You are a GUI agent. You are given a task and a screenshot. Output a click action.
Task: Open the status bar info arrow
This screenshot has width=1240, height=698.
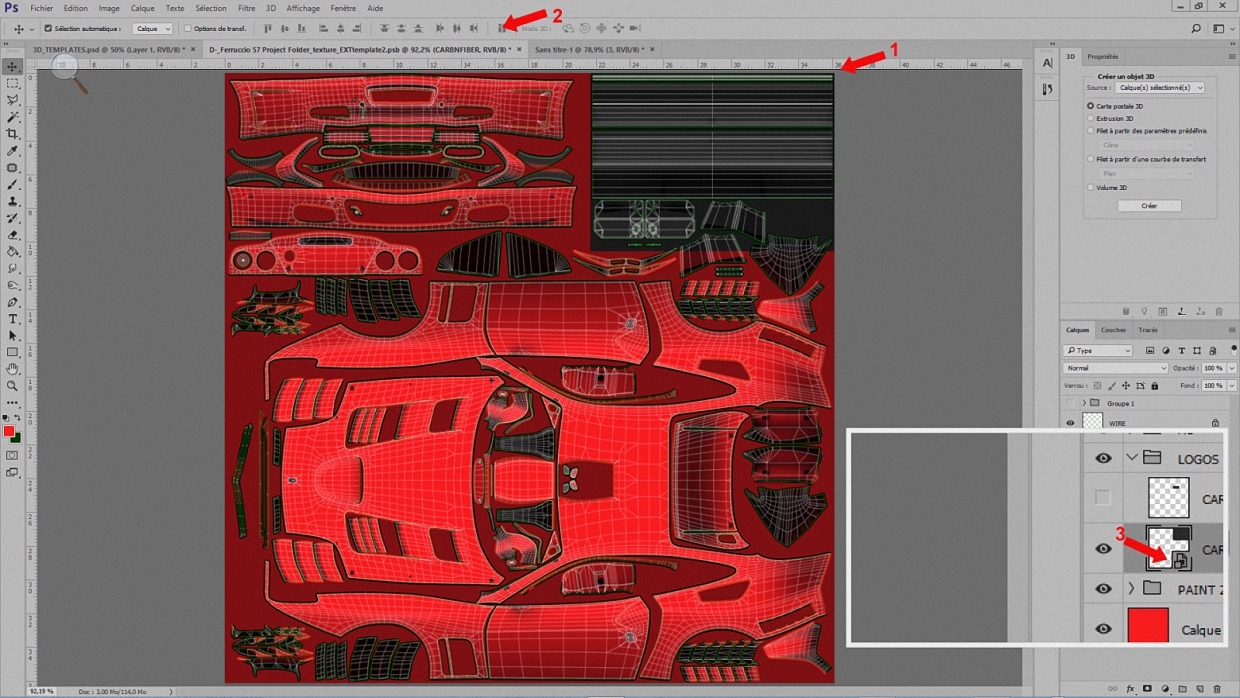(x=171, y=691)
